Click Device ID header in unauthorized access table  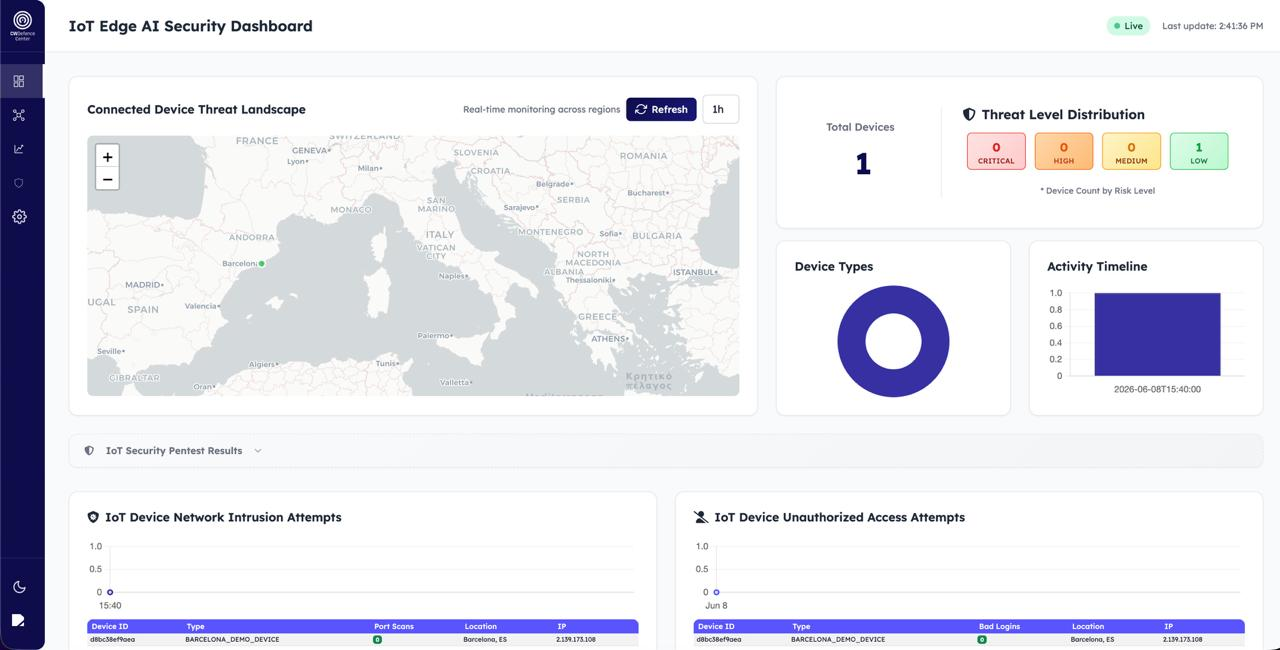coord(716,626)
